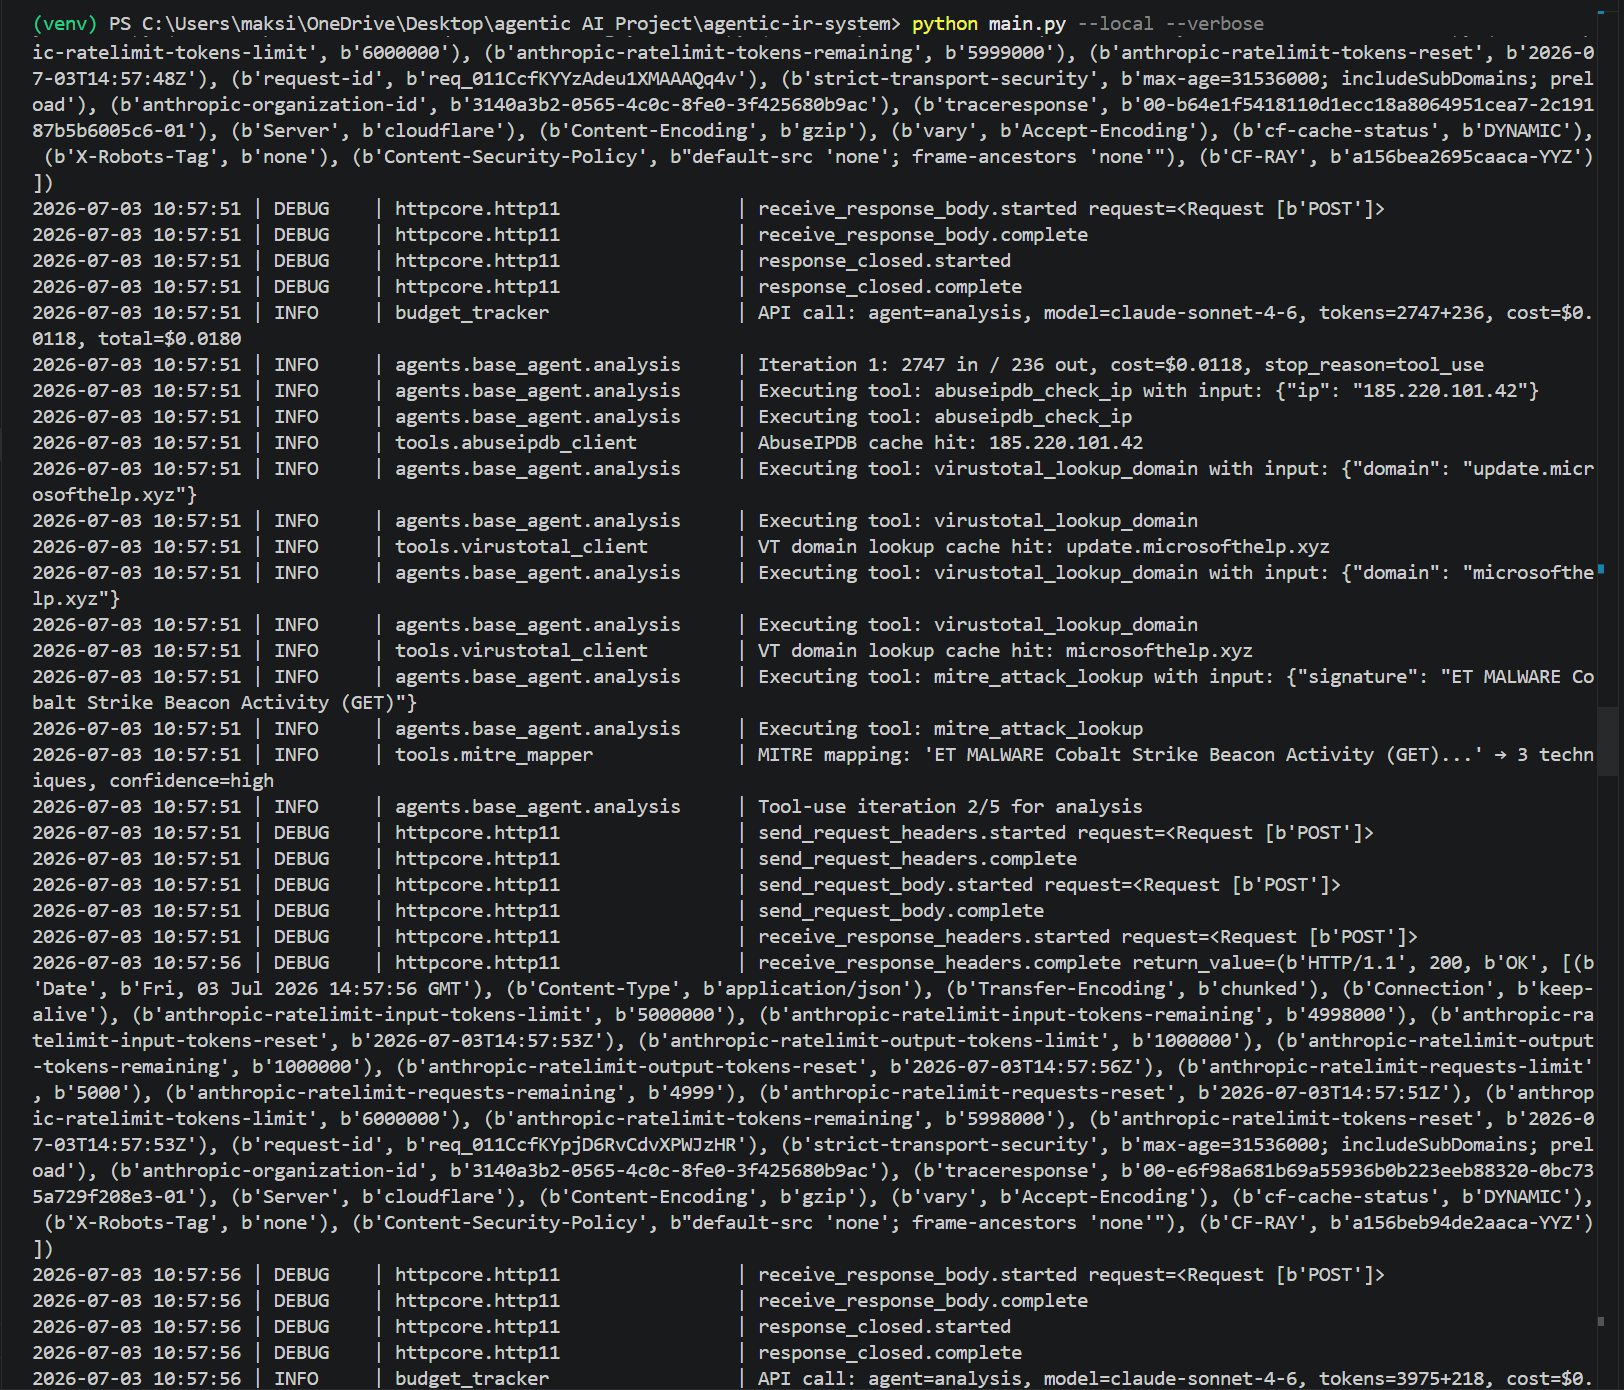1624x1390 pixels.
Task: Click 'receive_response_body.complete' at 10:57:56
Action: (923, 1301)
